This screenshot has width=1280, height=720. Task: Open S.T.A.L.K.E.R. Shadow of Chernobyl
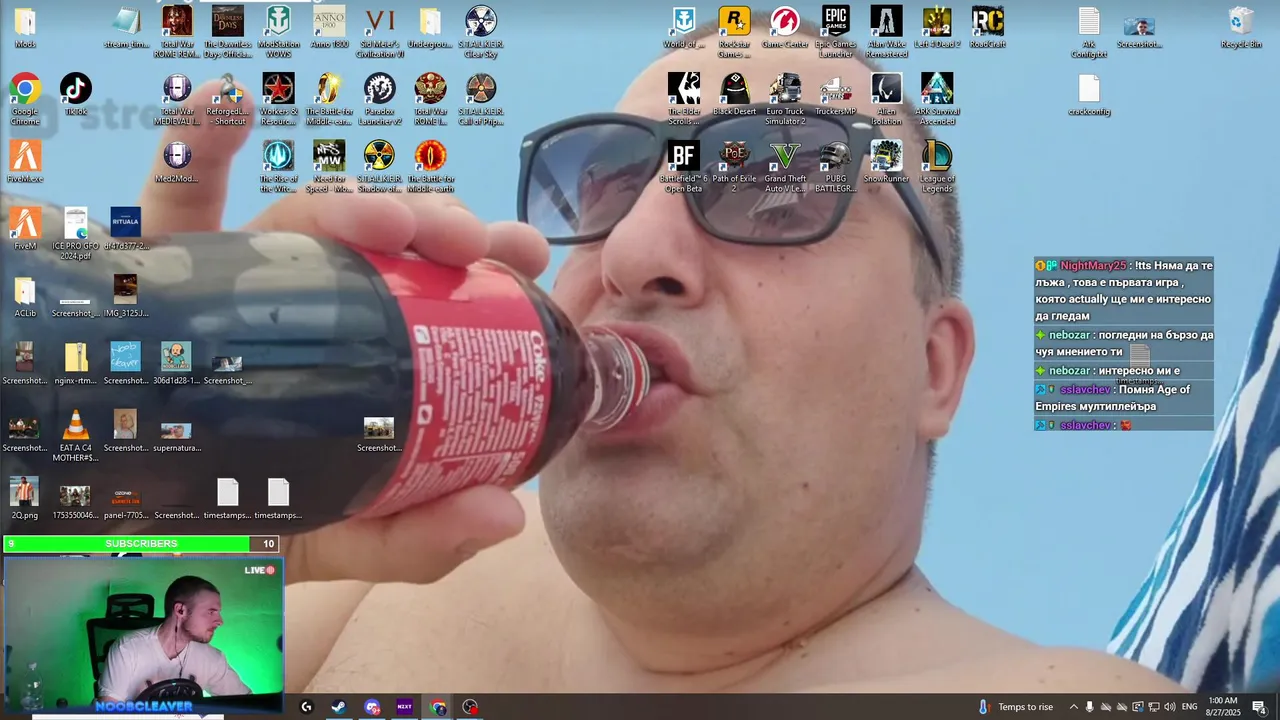(380, 166)
